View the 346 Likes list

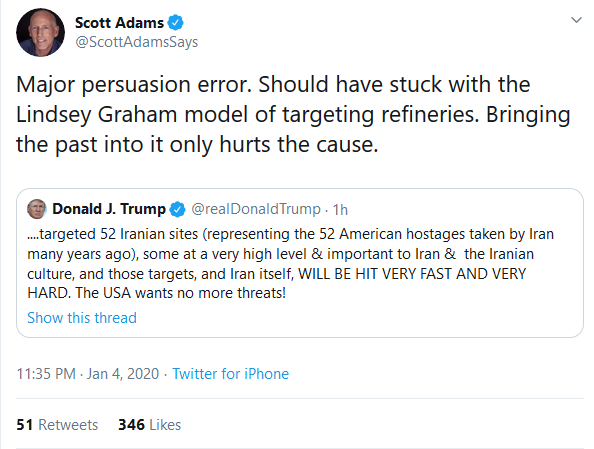(150, 425)
